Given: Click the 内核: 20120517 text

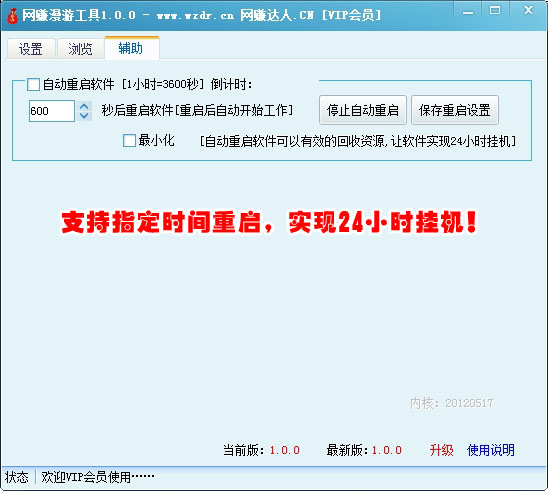Looking at the screenshot, I should tap(452, 403).
